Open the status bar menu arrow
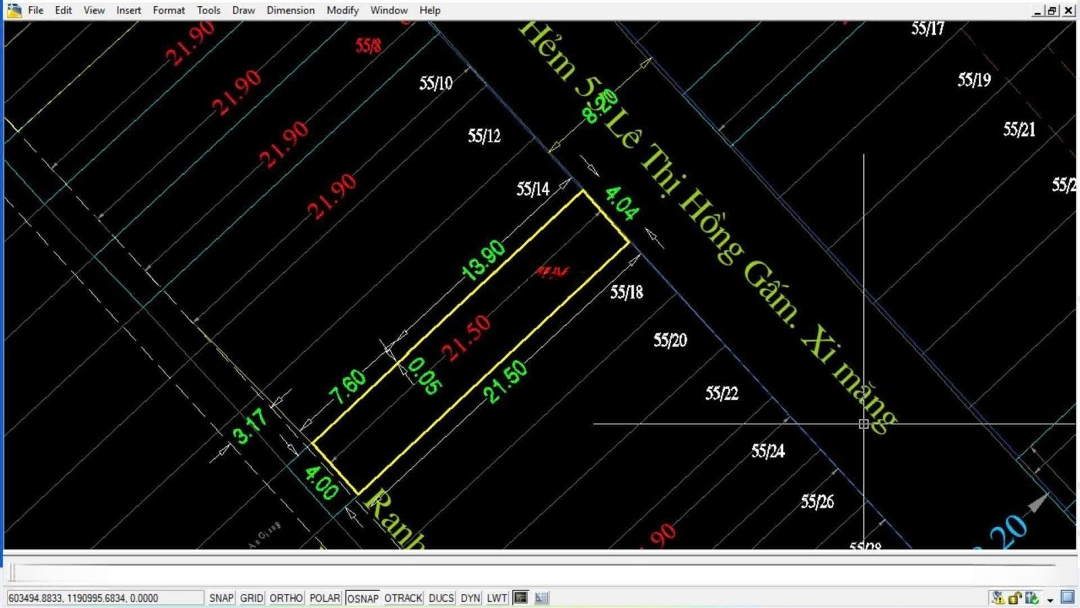 [x=1050, y=600]
